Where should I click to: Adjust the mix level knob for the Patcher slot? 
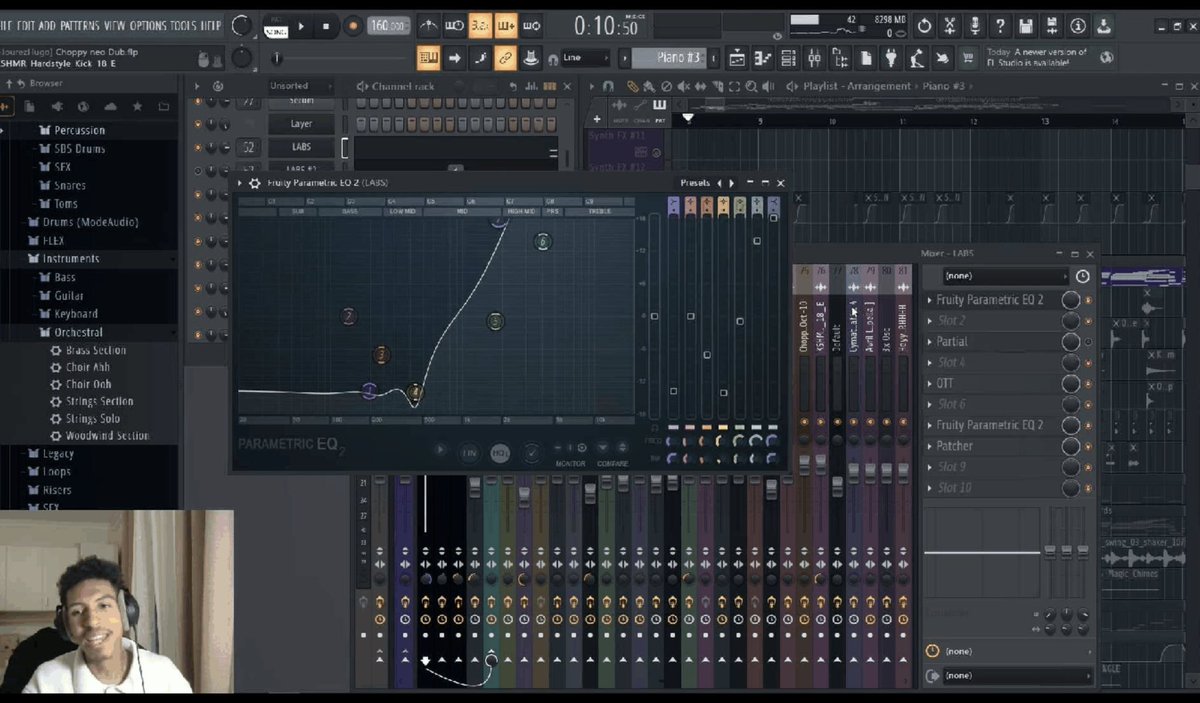pyautogui.click(x=1071, y=446)
